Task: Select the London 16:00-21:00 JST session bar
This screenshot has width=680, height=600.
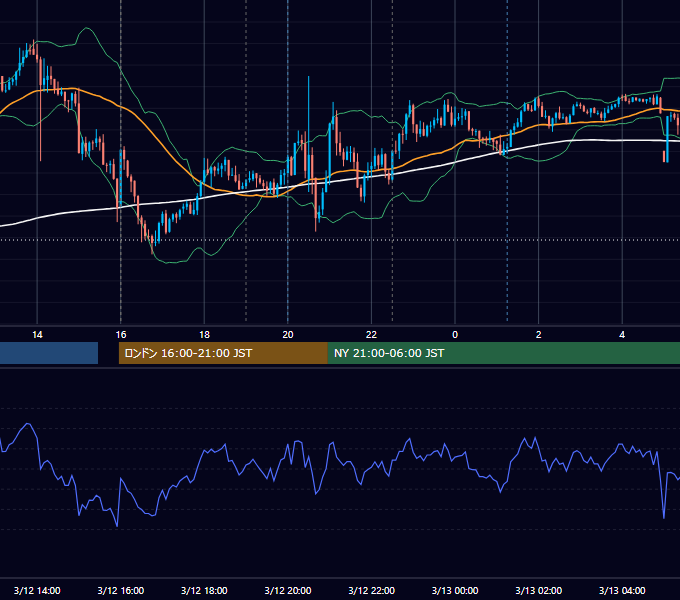Action: pos(223,353)
